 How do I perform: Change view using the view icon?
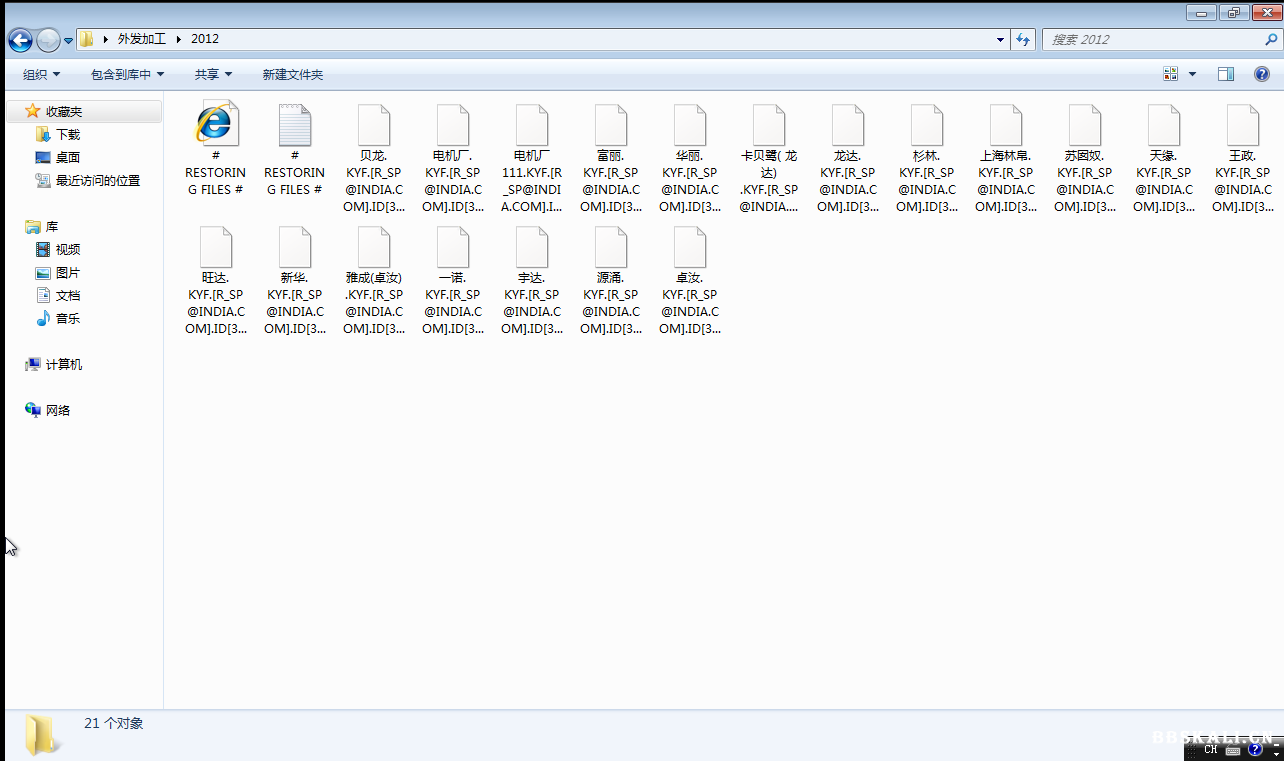pyautogui.click(x=1170, y=74)
